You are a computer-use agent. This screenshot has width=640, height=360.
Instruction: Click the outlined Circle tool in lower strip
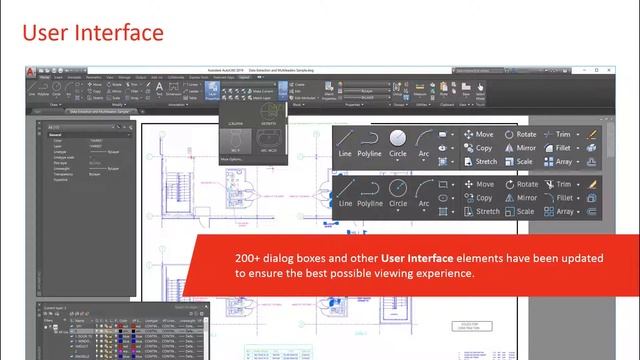(x=398, y=193)
